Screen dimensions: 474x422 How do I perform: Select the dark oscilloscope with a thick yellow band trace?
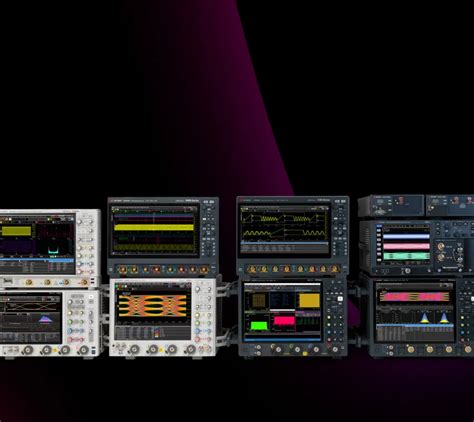[x=163, y=236]
